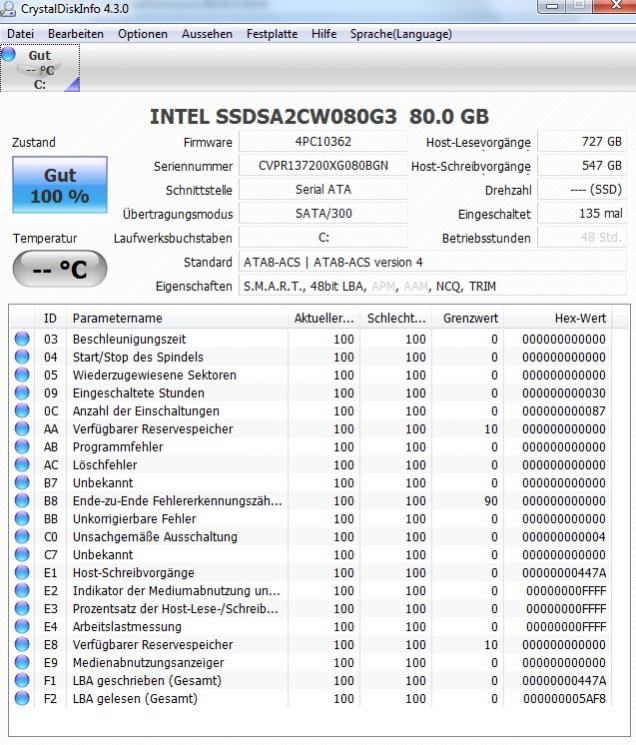Click the status icon for Löschfehler
This screenshot has height=745, width=636.
[x=22, y=465]
